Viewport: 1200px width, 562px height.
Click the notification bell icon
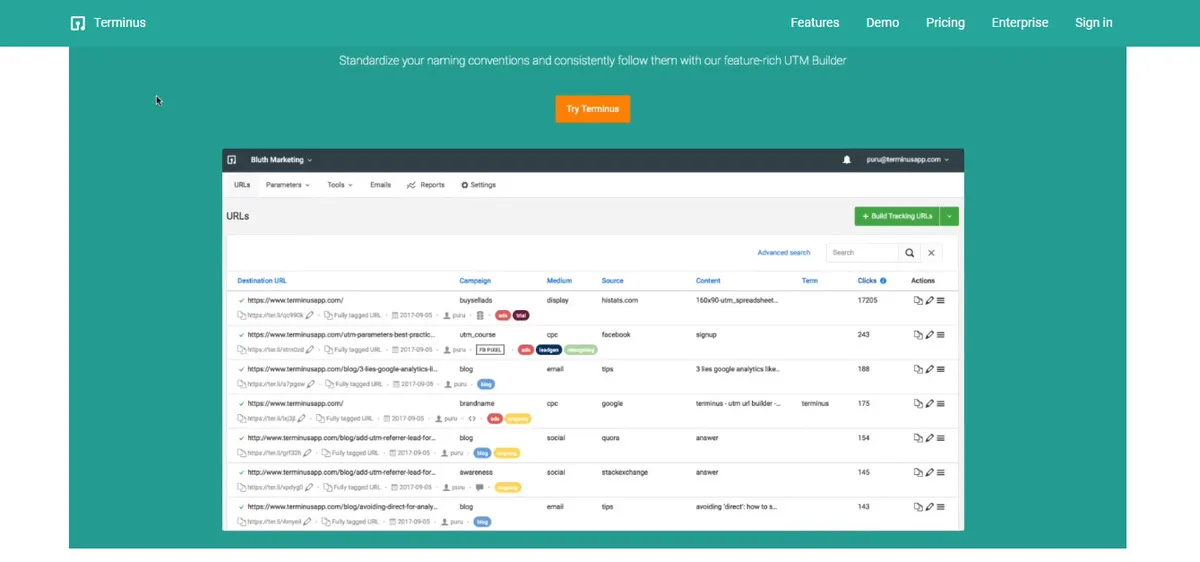pyautogui.click(x=846, y=160)
